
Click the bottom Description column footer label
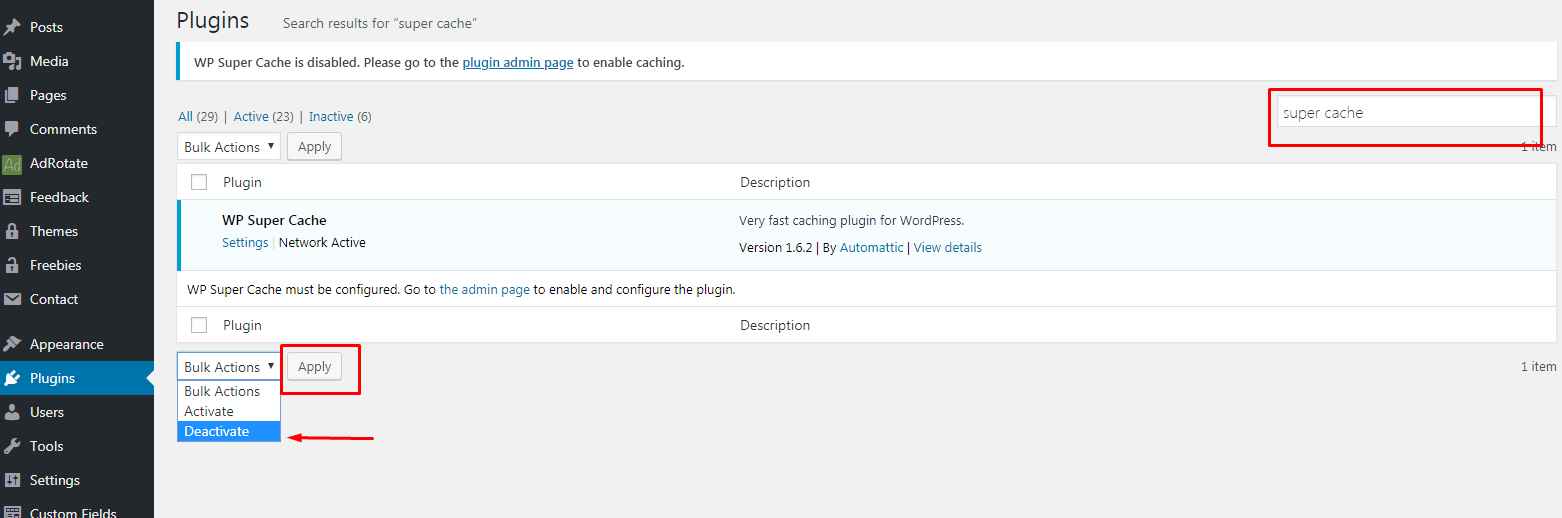(x=775, y=325)
